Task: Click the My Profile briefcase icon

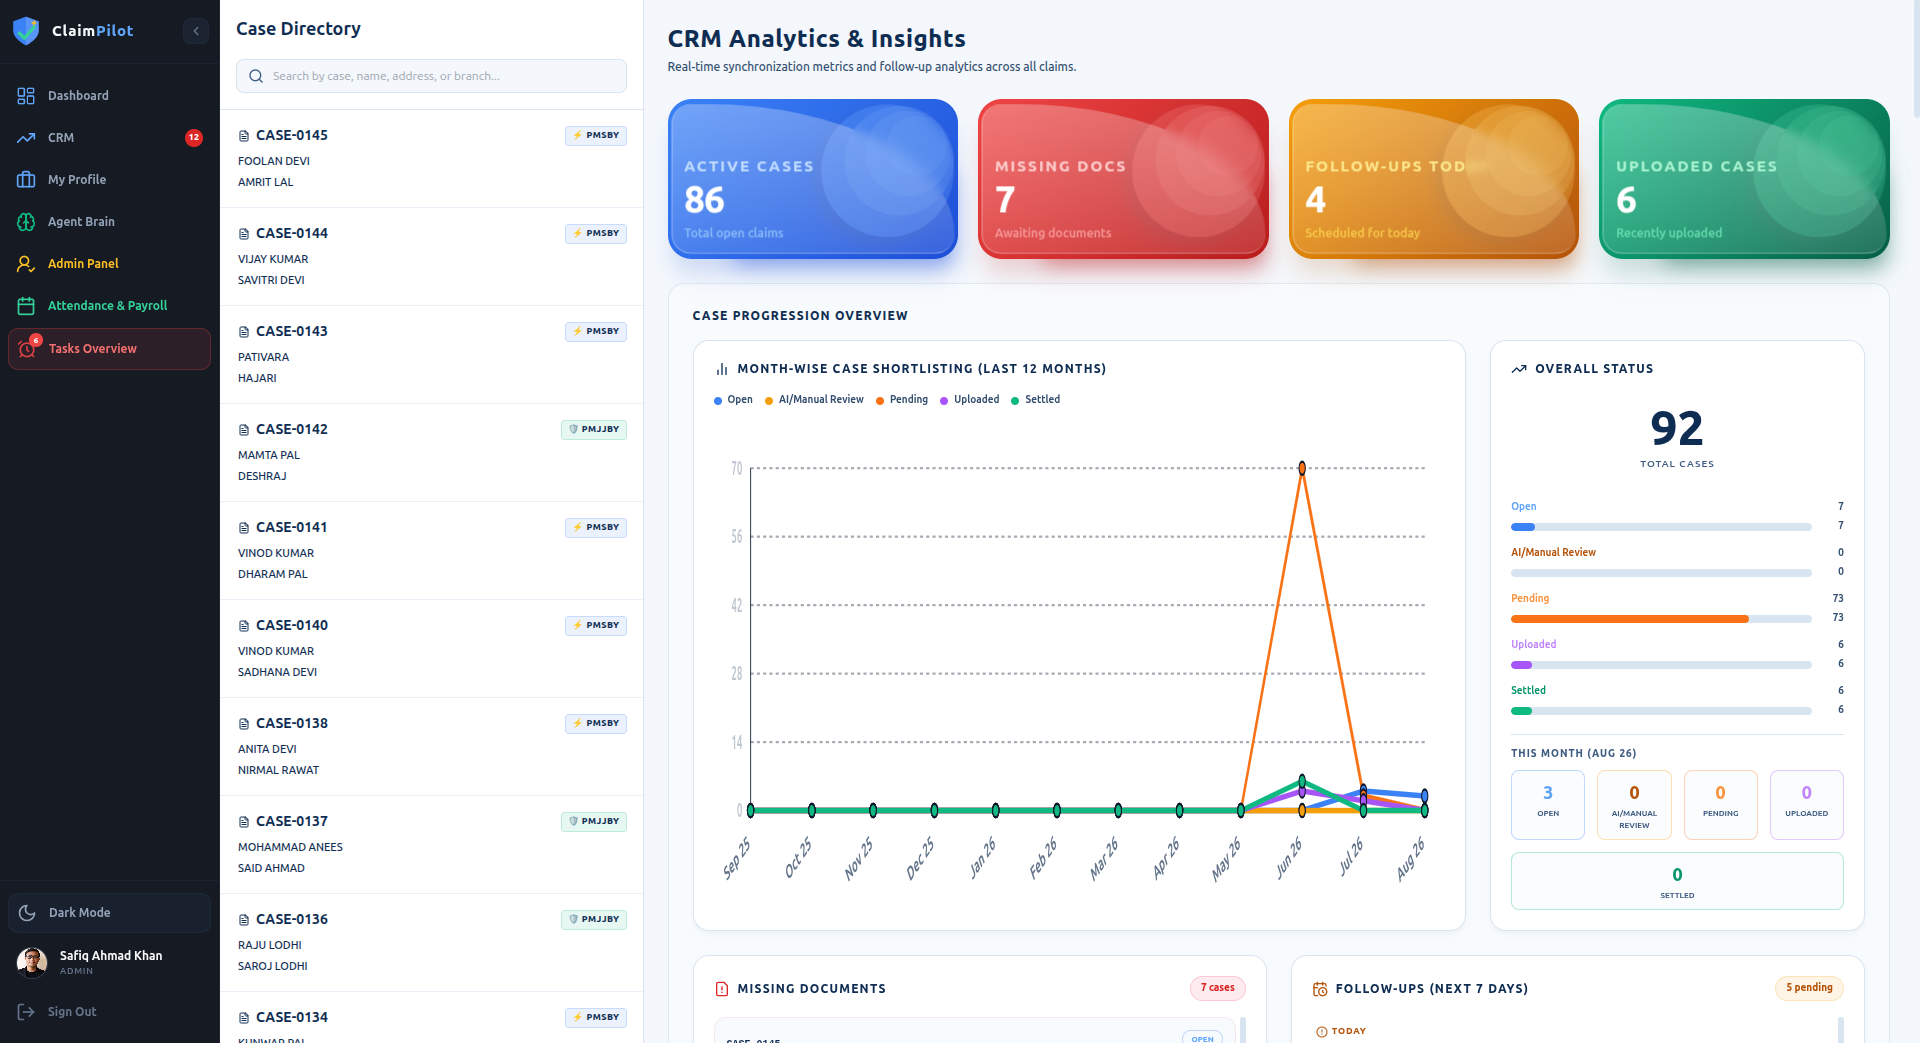Action: tap(26, 180)
